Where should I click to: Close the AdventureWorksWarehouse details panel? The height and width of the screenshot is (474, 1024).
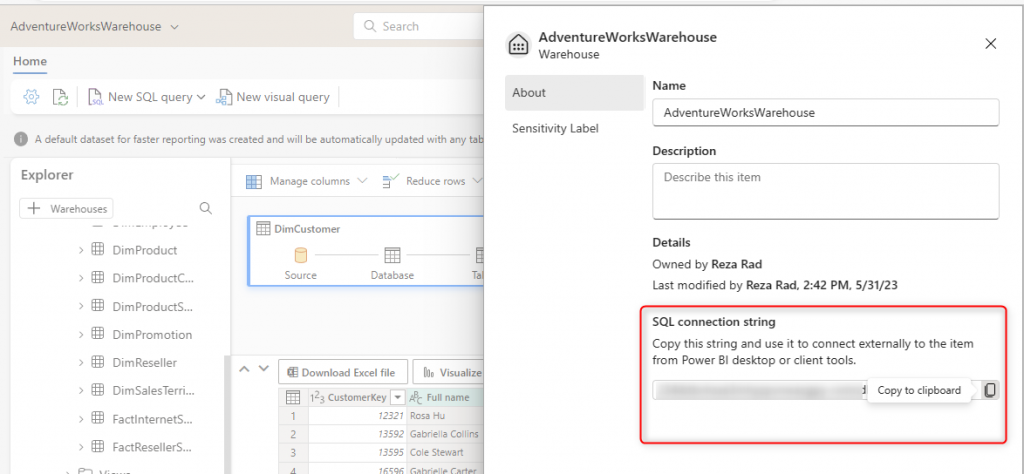click(990, 44)
